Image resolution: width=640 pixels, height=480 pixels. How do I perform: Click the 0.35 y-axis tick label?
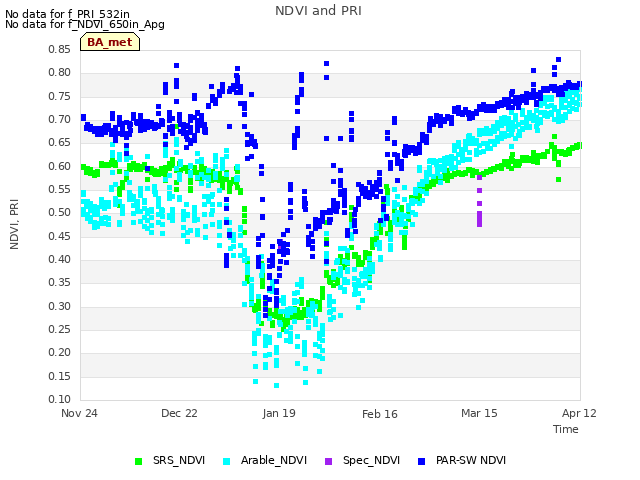(x=60, y=282)
